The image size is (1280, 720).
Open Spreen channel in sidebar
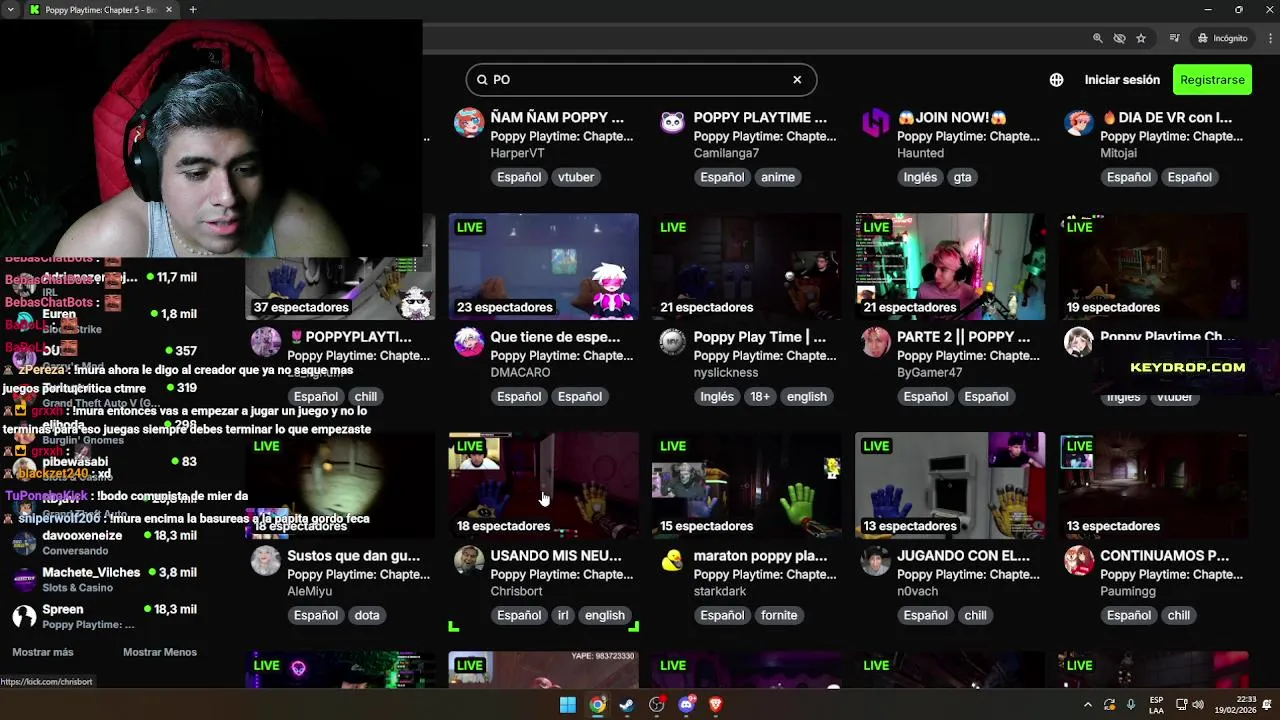click(x=105, y=616)
